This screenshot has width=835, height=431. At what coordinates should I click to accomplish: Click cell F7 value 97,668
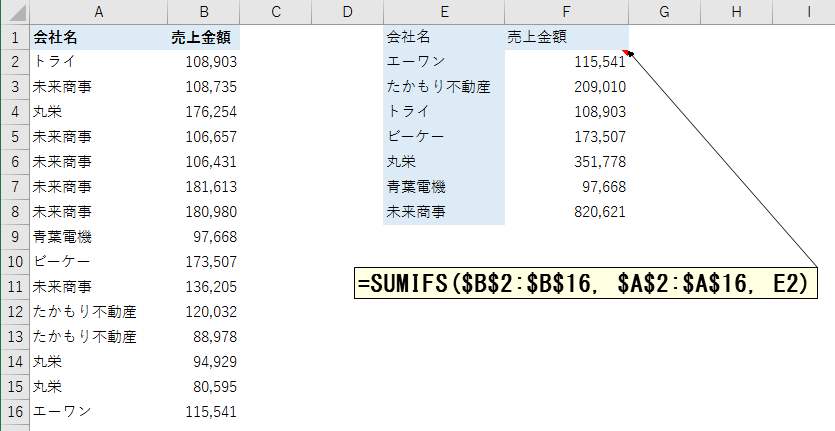566,187
